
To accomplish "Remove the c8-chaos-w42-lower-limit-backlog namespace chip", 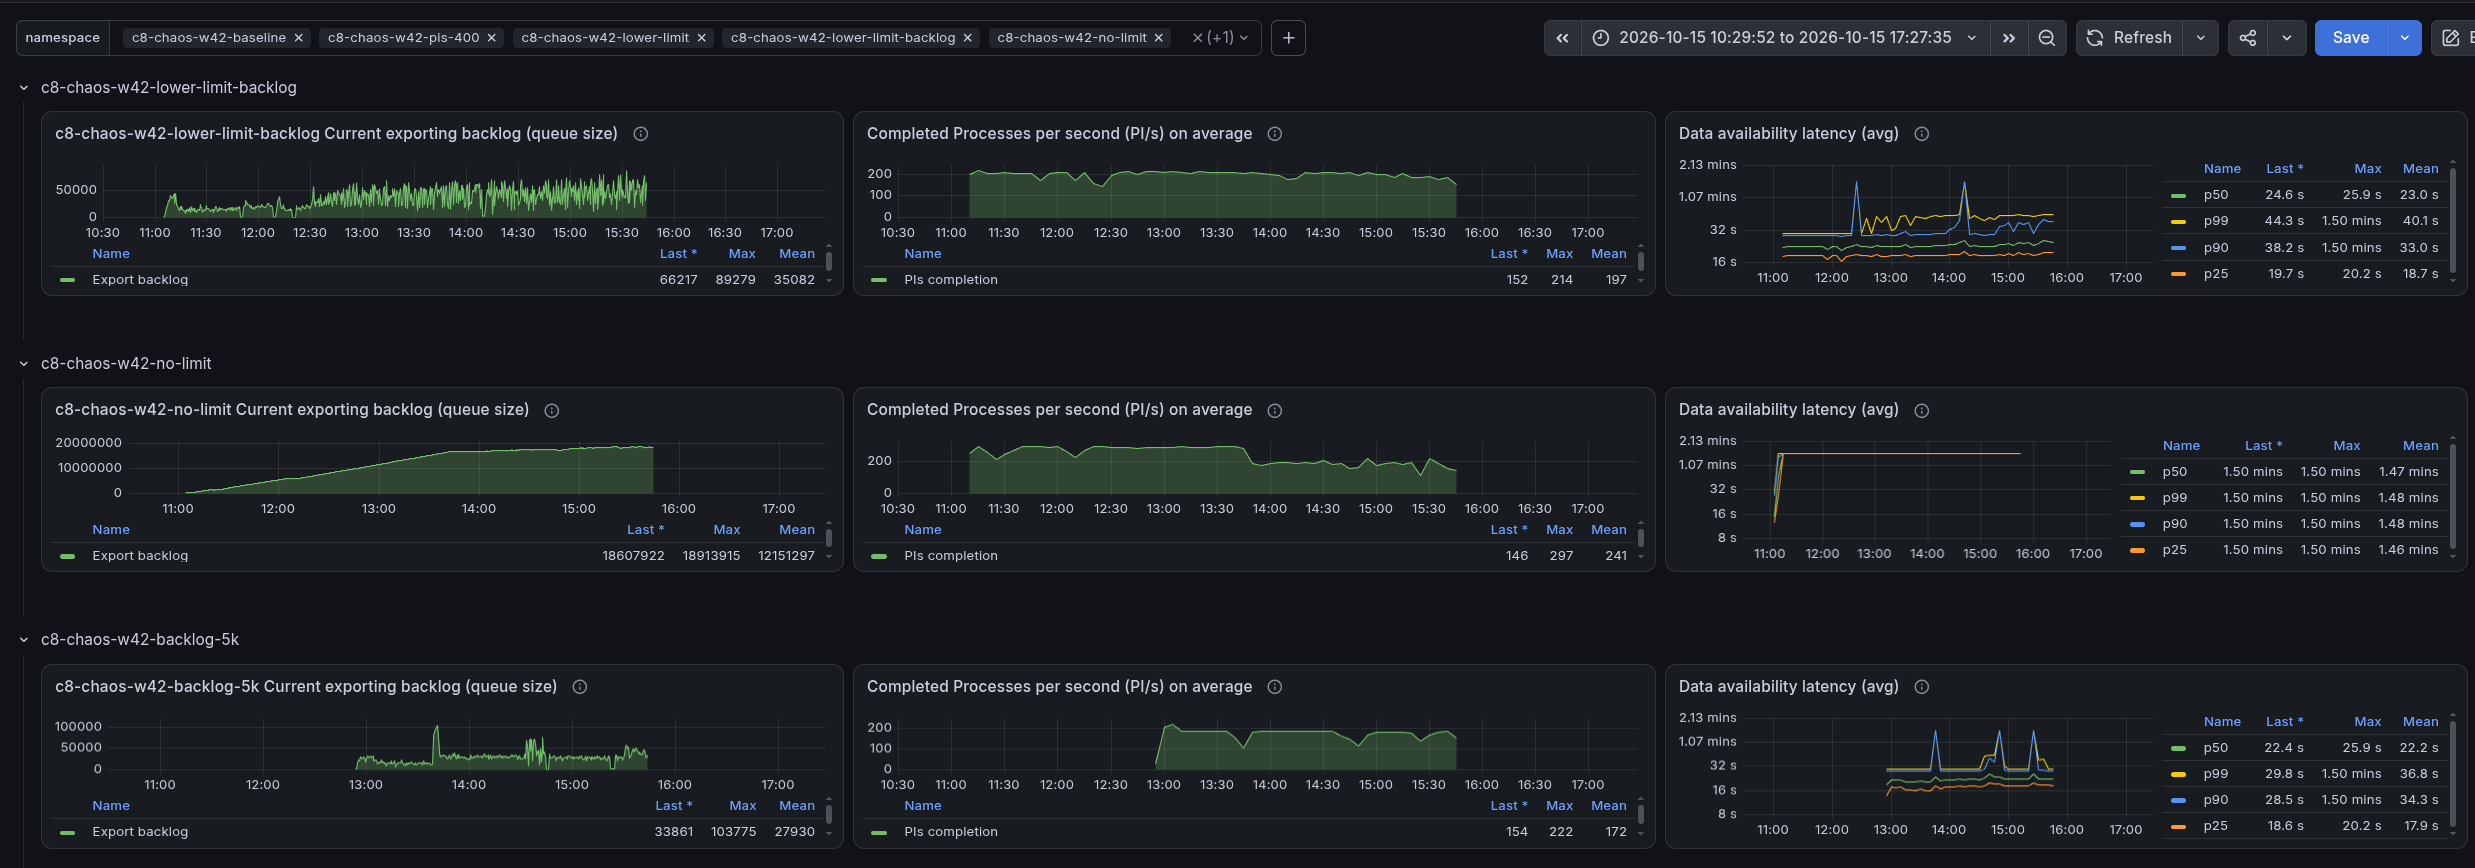I will tap(967, 38).
